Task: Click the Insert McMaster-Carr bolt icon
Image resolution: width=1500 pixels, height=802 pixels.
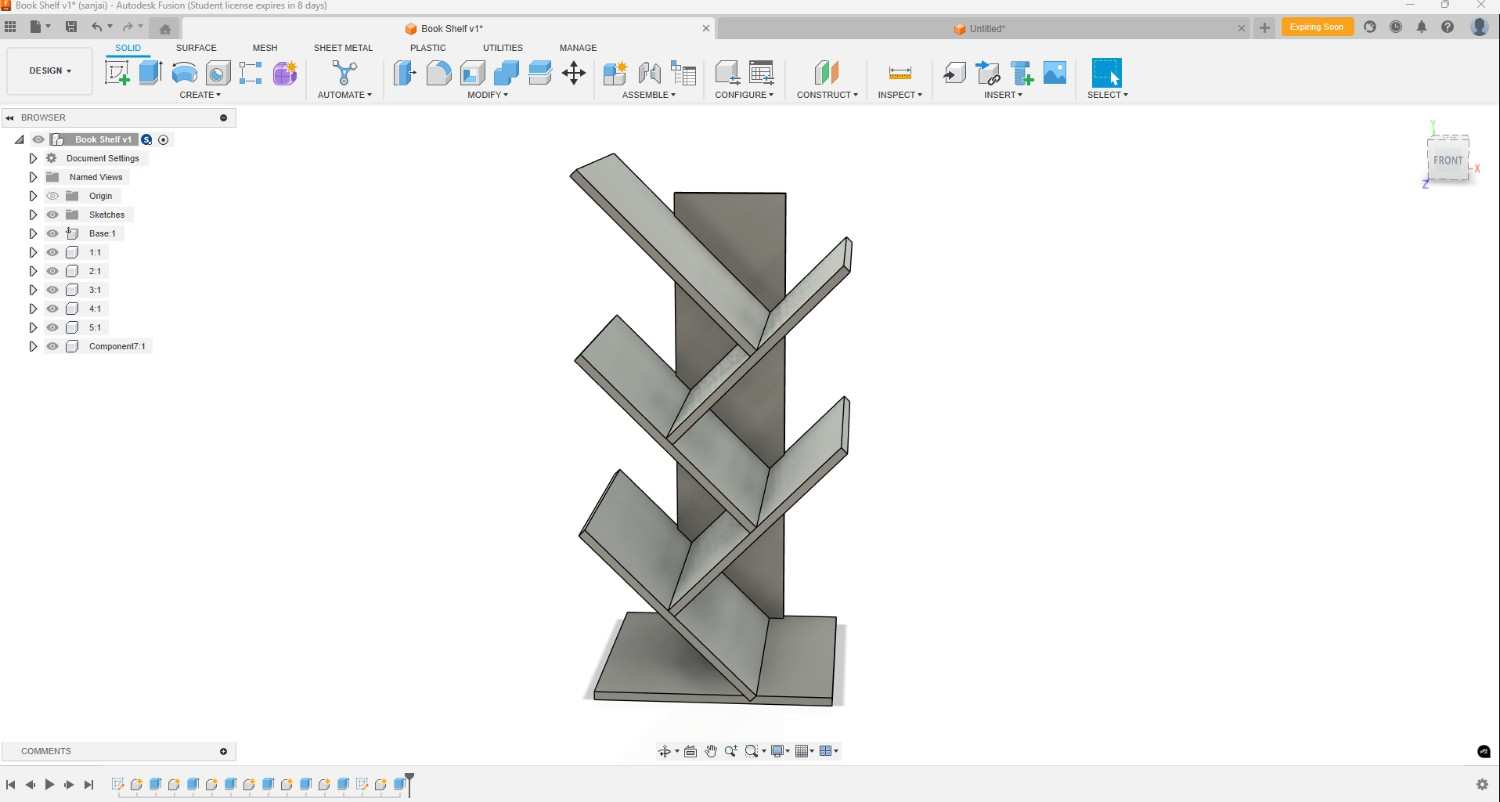Action: pos(1022,72)
